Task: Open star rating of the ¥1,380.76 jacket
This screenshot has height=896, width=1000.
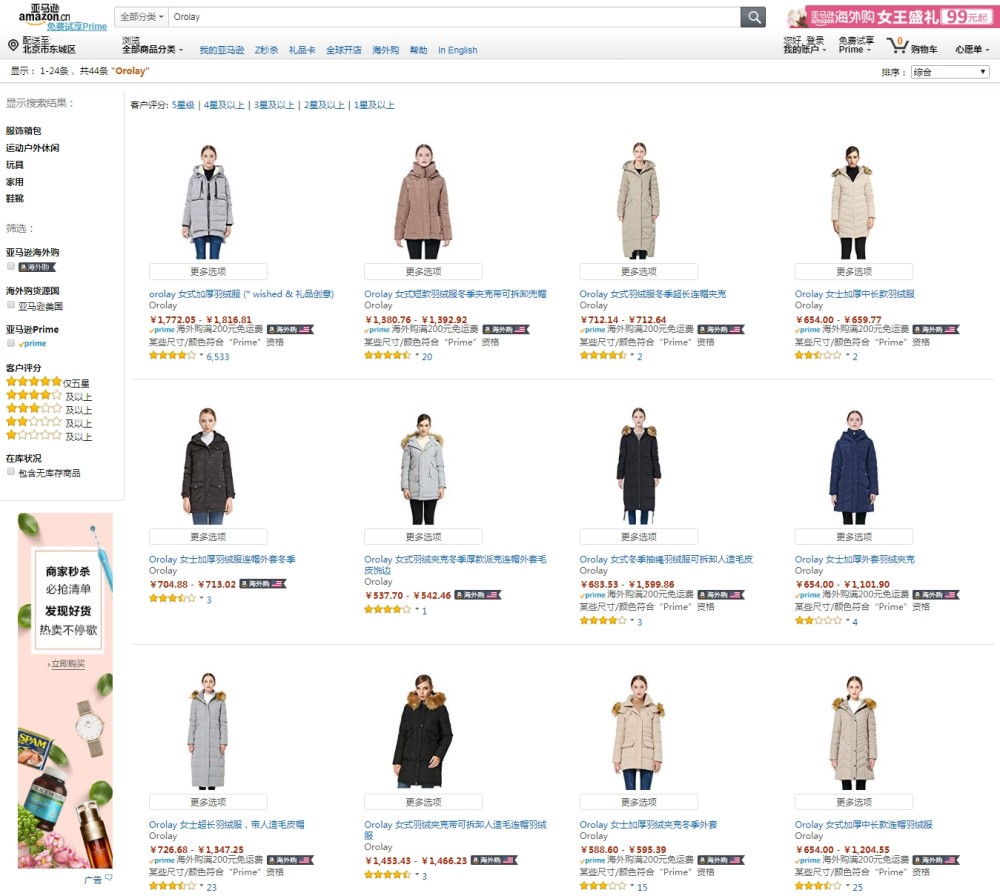Action: [387, 355]
